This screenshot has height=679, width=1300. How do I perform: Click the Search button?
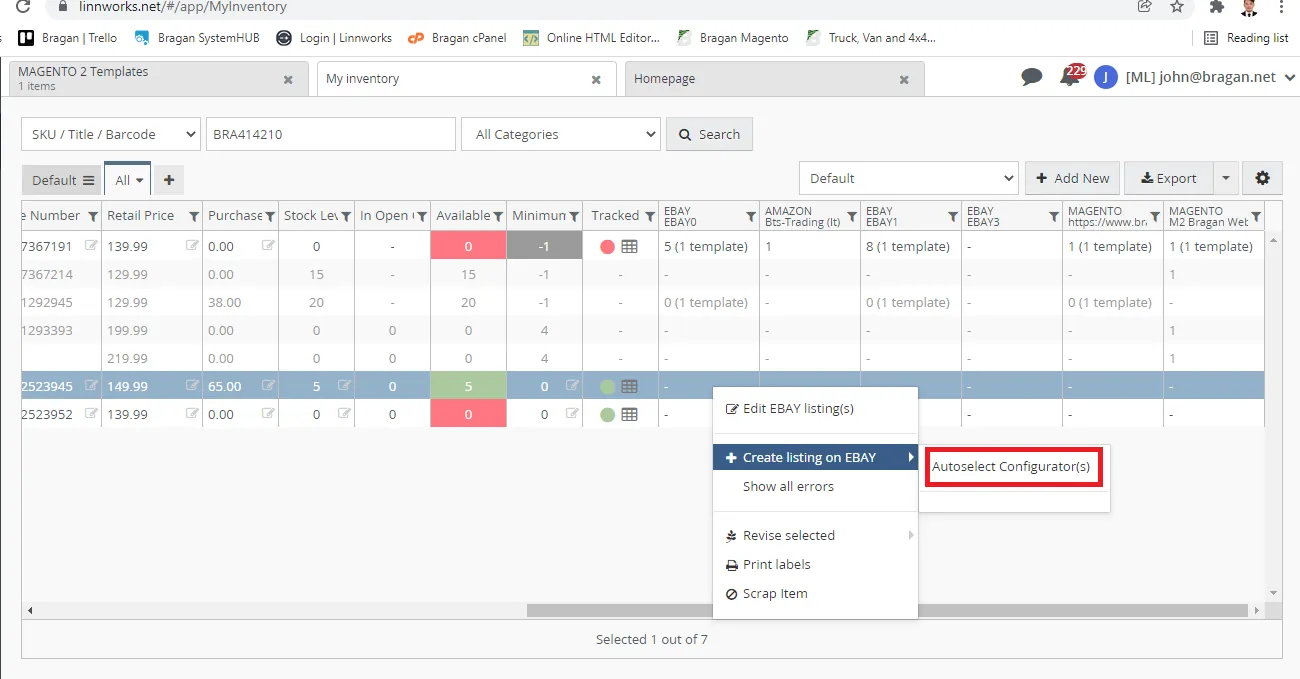point(709,134)
